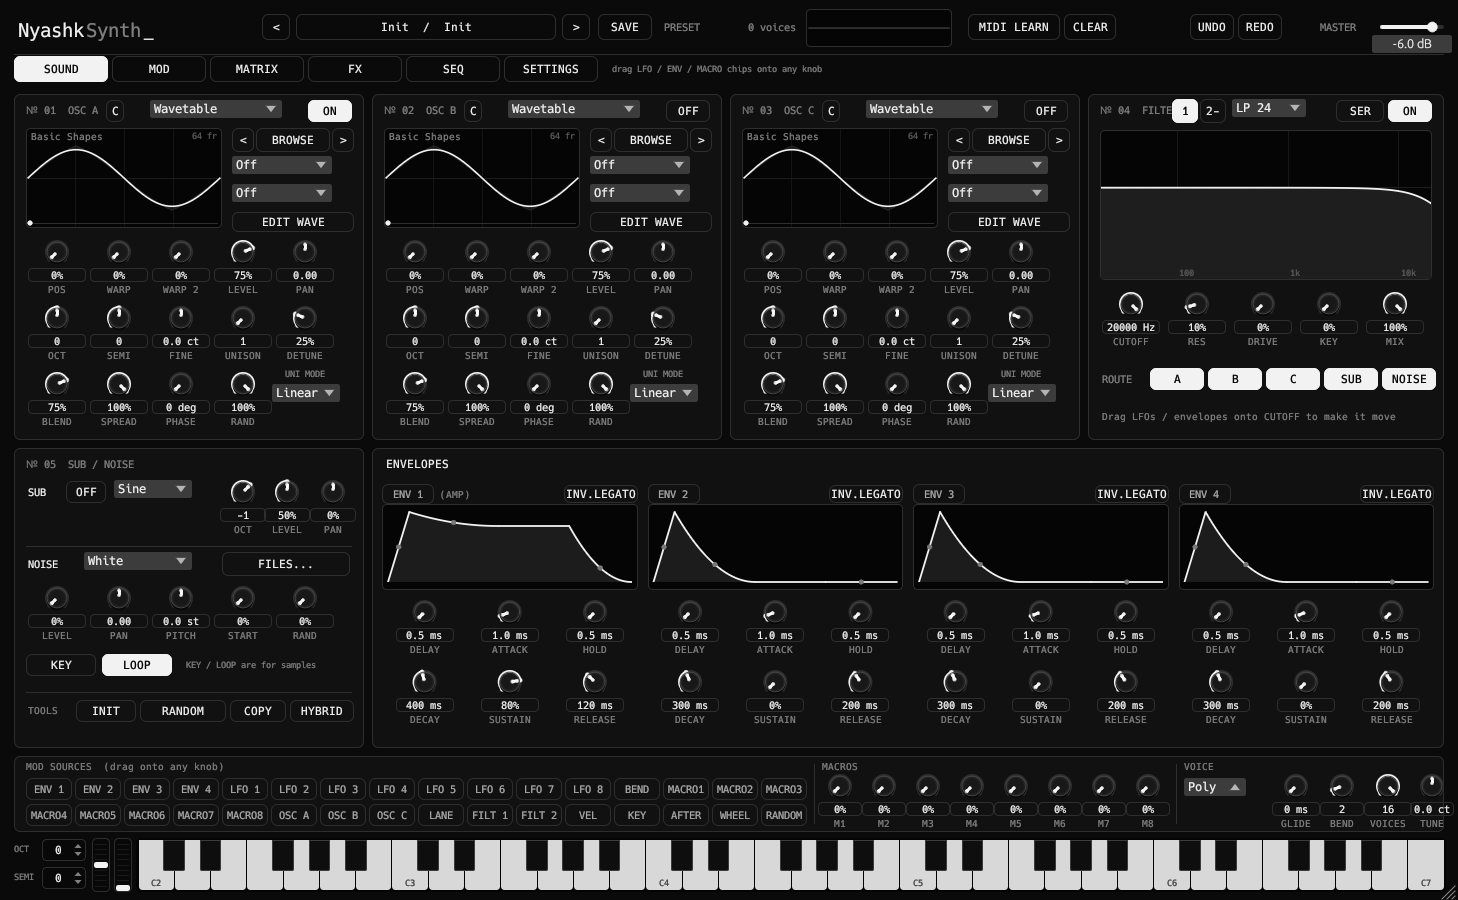
Task: Turn off oscillator A with the ON toggle
Action: click(330, 111)
